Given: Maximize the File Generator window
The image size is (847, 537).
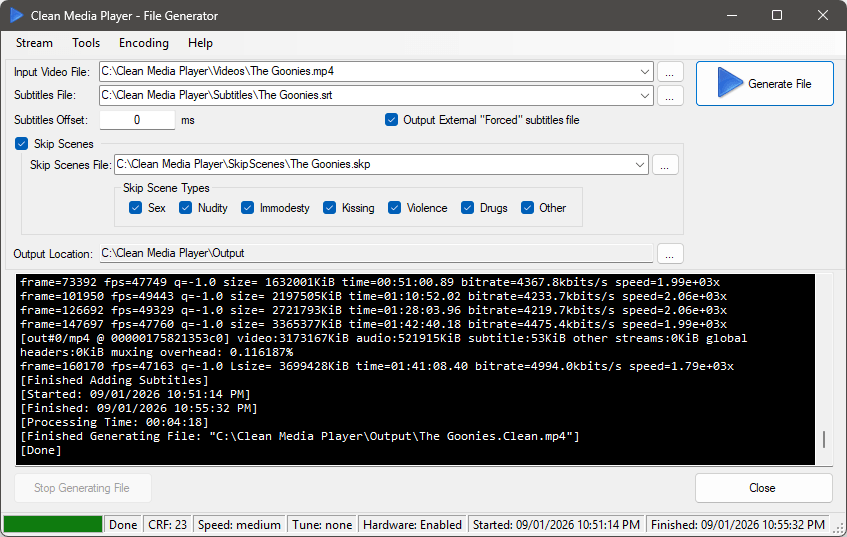Looking at the screenshot, I should point(777,15).
